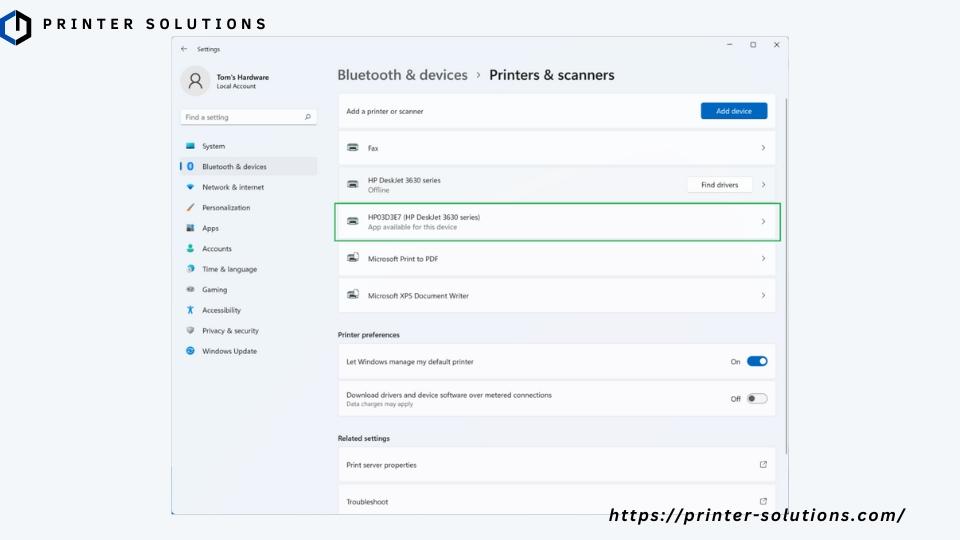Click the Gaming controller icon
Image resolution: width=960 pixels, height=540 pixels.
coord(190,290)
